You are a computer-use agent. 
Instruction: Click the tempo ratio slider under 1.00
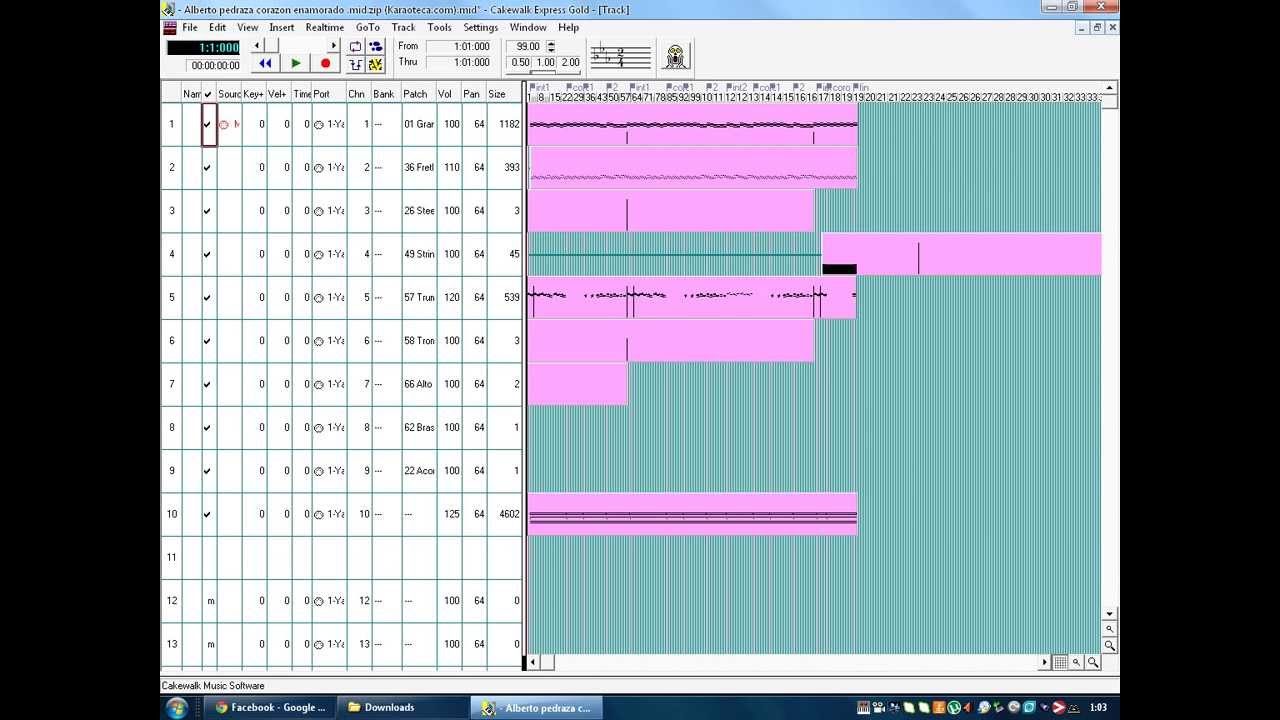click(x=545, y=72)
